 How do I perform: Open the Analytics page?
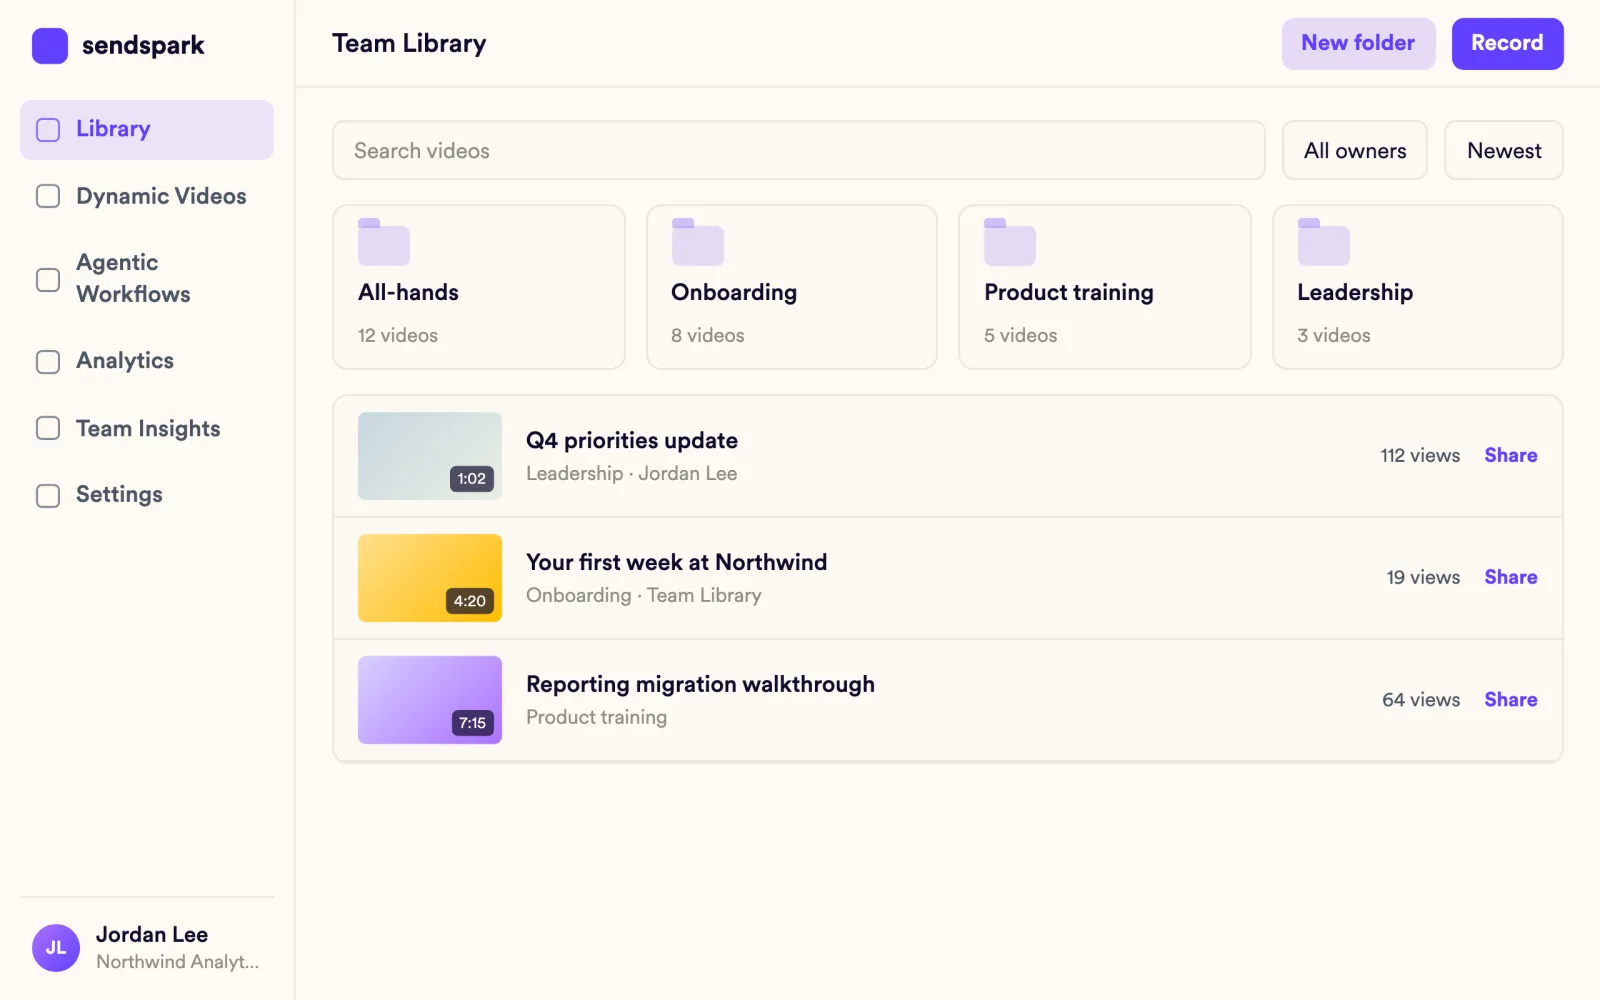[x=147, y=361]
